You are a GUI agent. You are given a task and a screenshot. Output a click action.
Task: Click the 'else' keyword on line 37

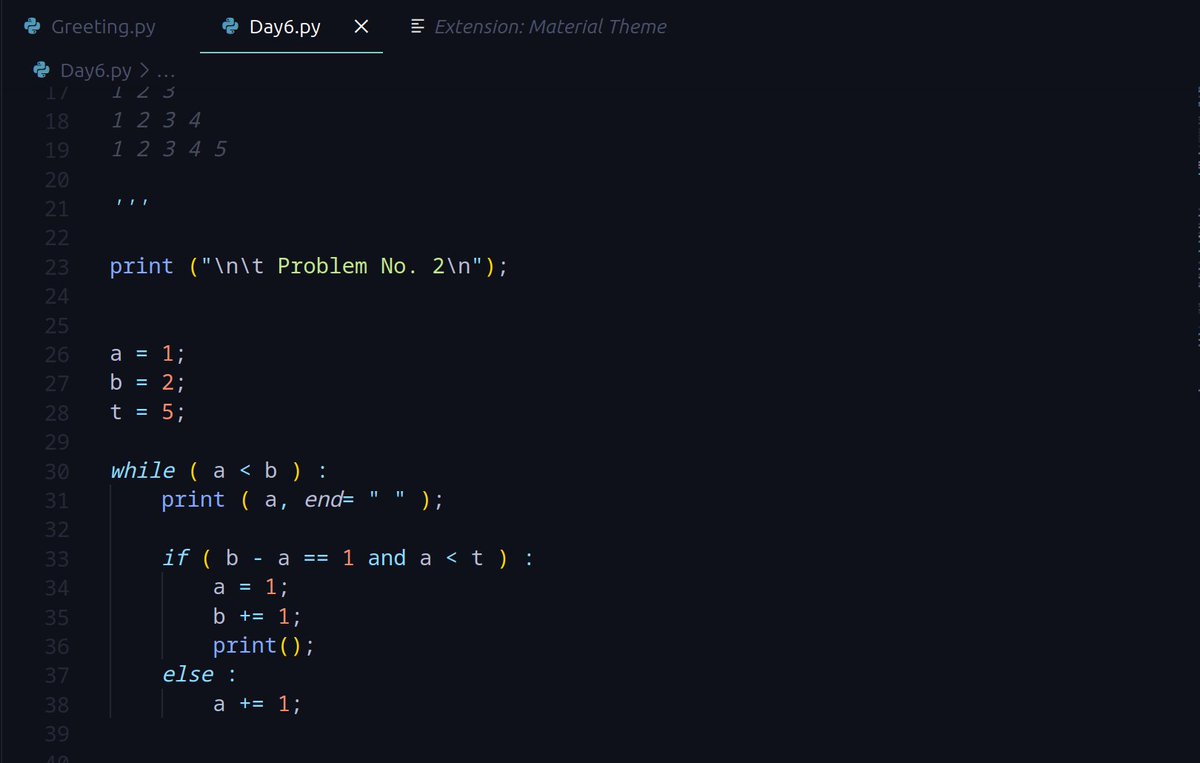pos(188,675)
